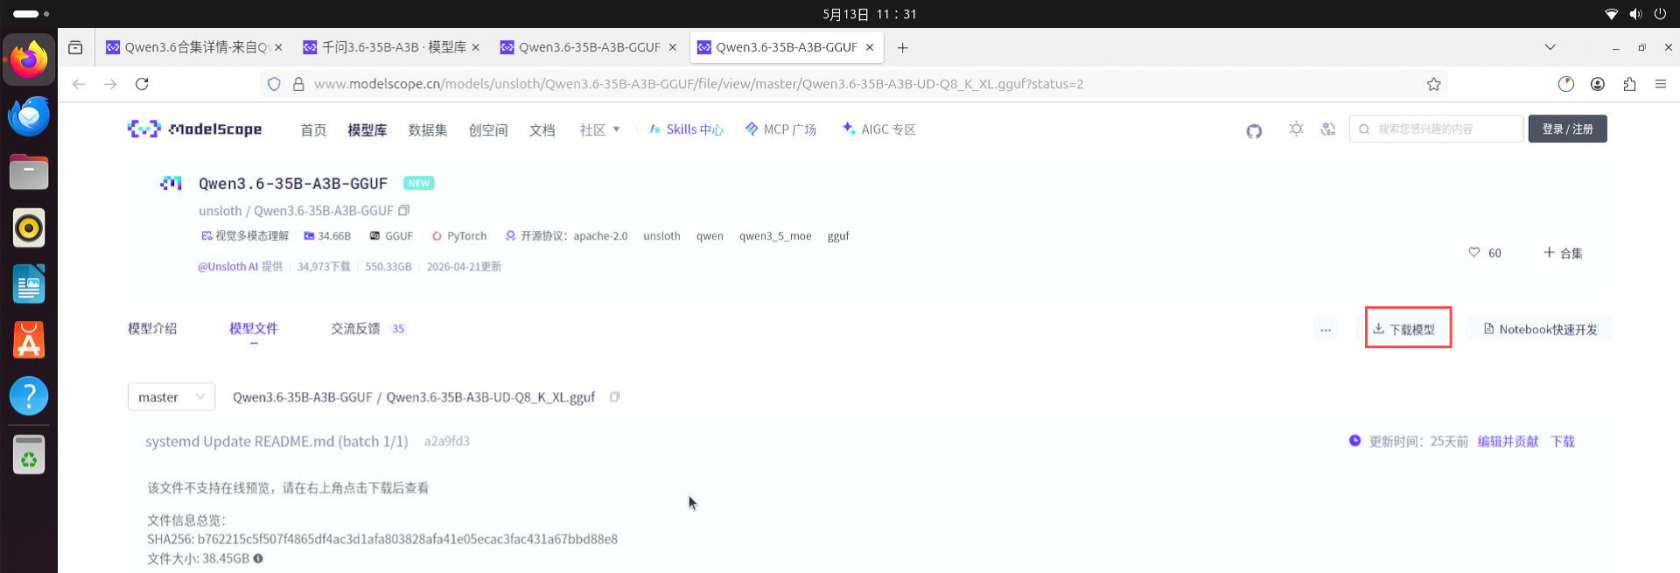Copy the .gguf file path icon
This screenshot has height=573, width=1680.
click(615, 397)
